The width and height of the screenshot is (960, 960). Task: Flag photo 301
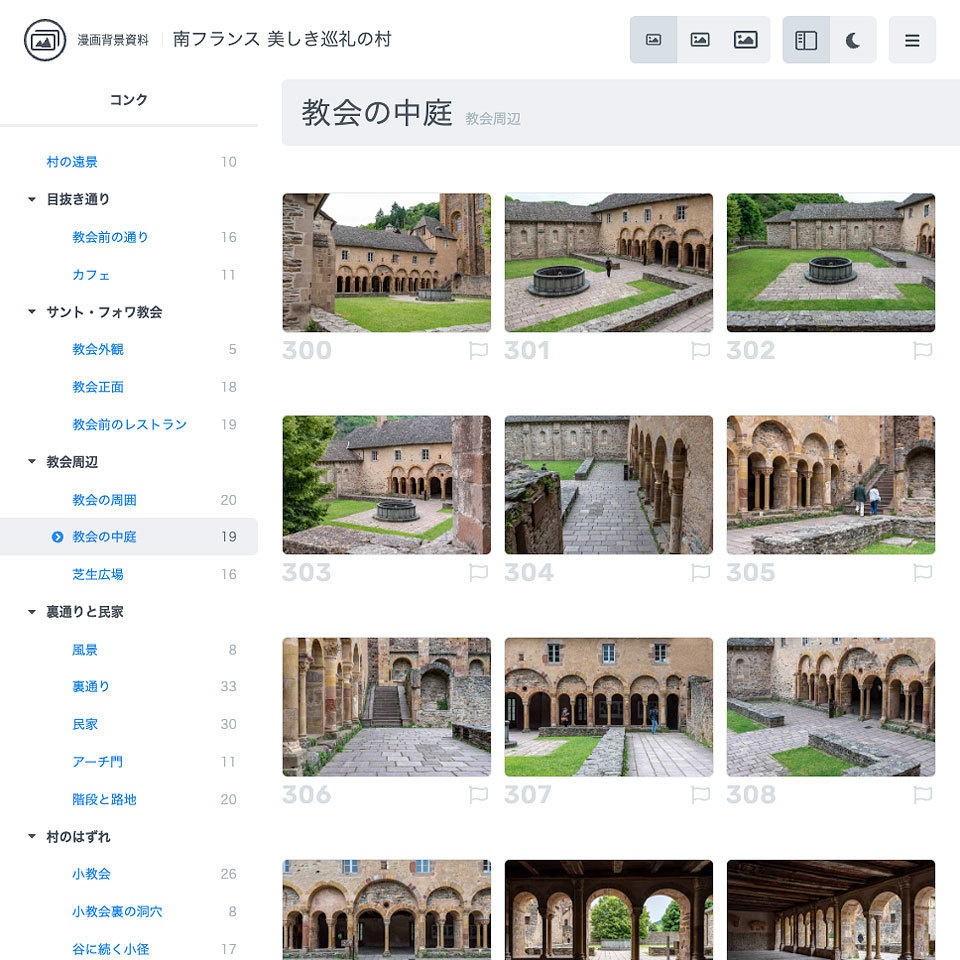pos(700,350)
